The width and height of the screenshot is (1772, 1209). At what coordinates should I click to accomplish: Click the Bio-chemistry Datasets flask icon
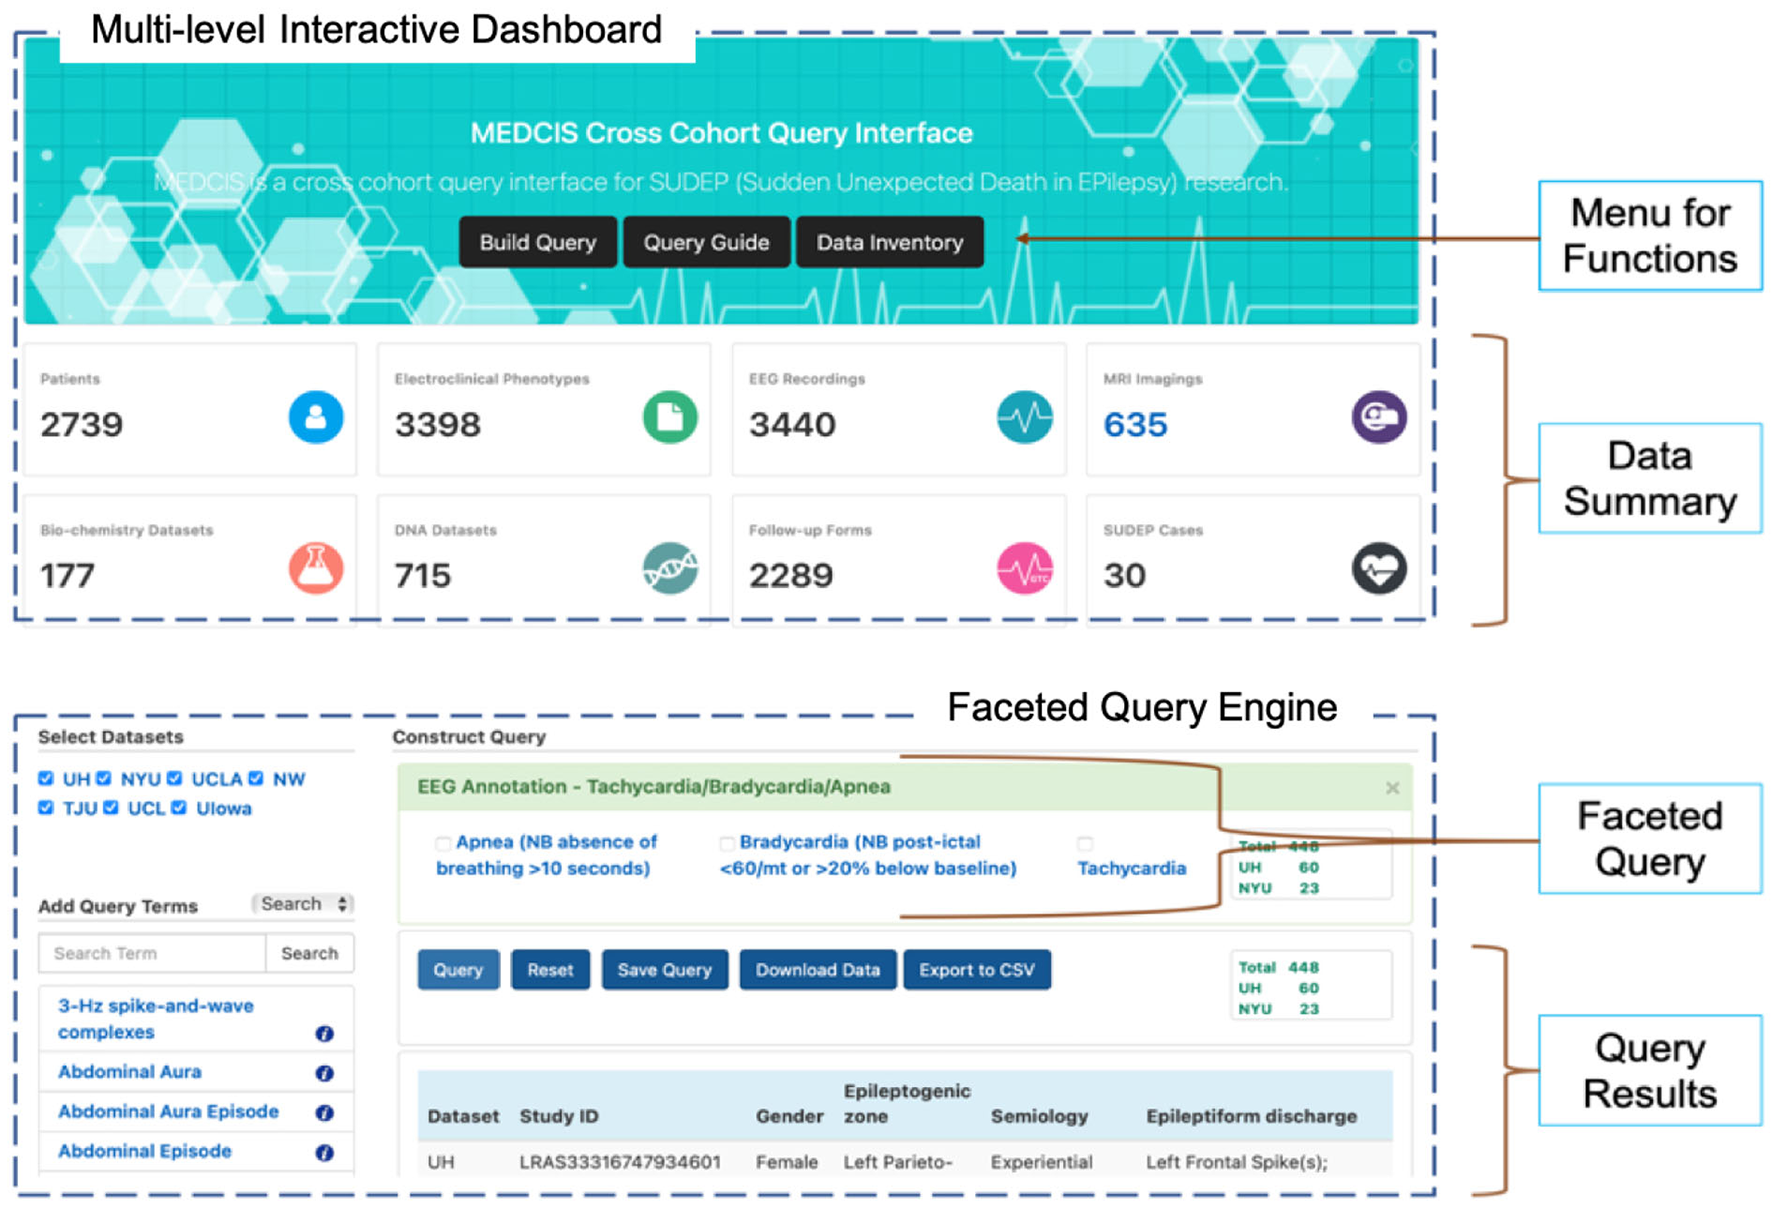pos(316,568)
